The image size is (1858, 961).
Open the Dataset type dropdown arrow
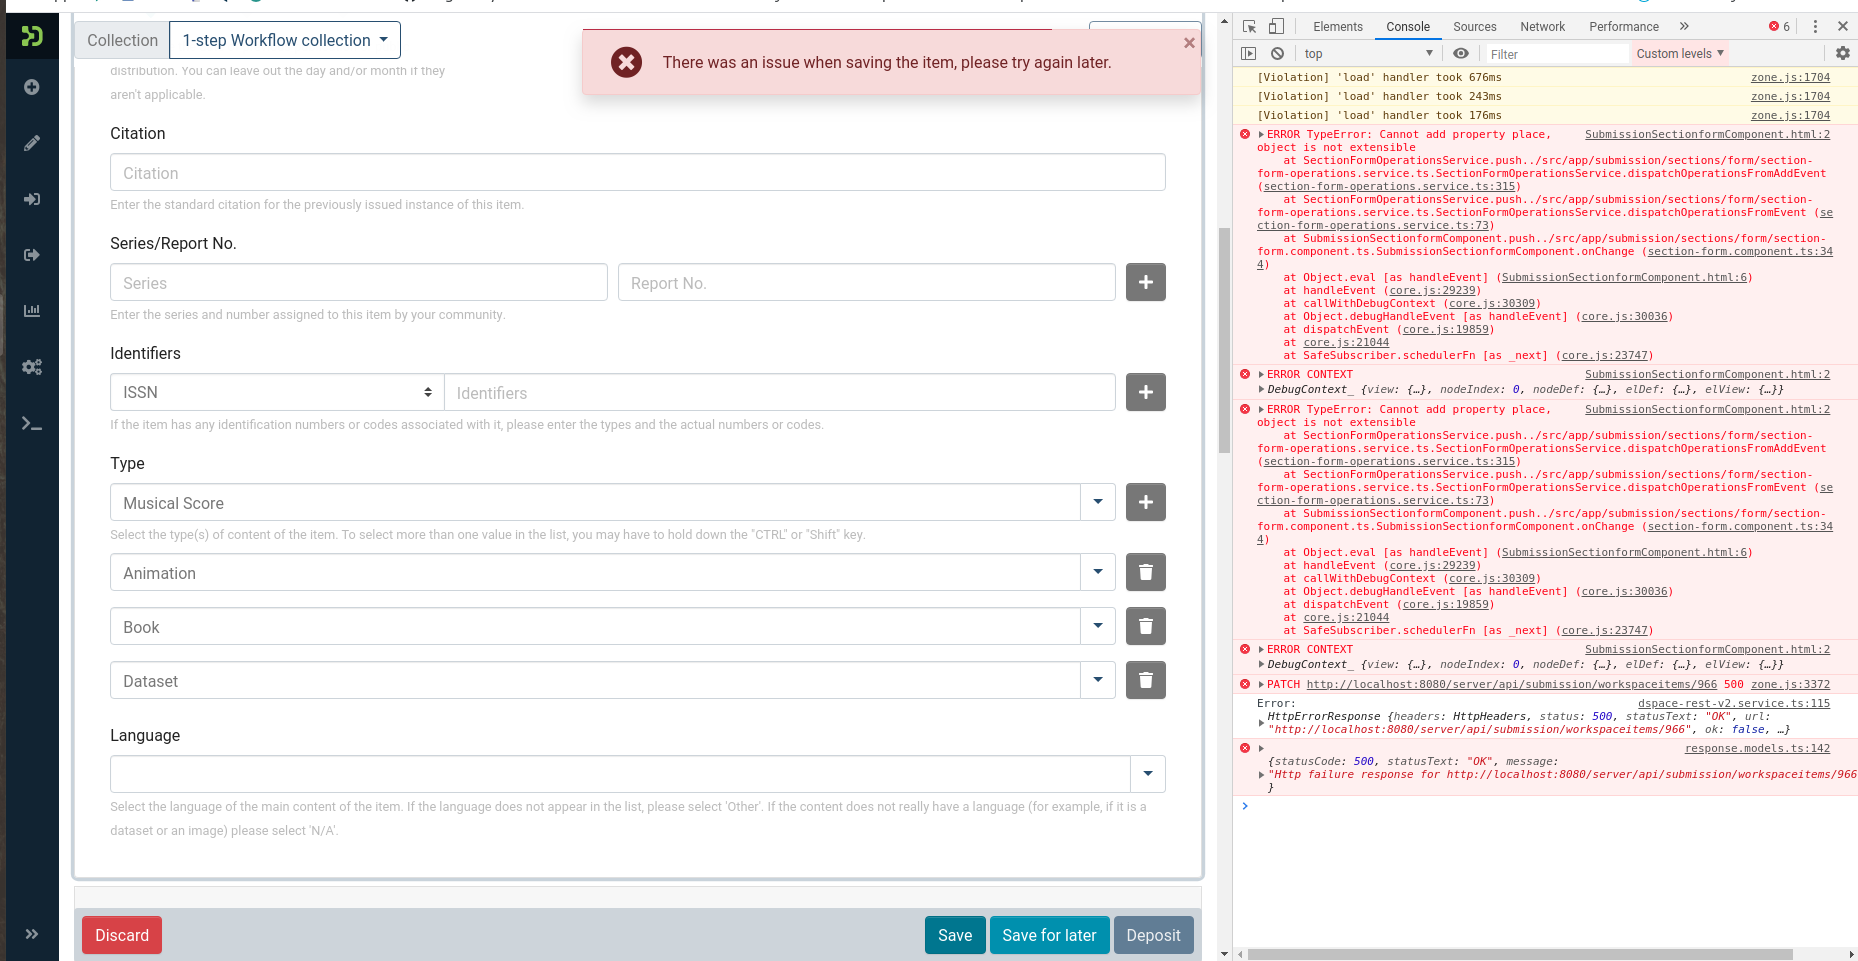tap(1098, 680)
